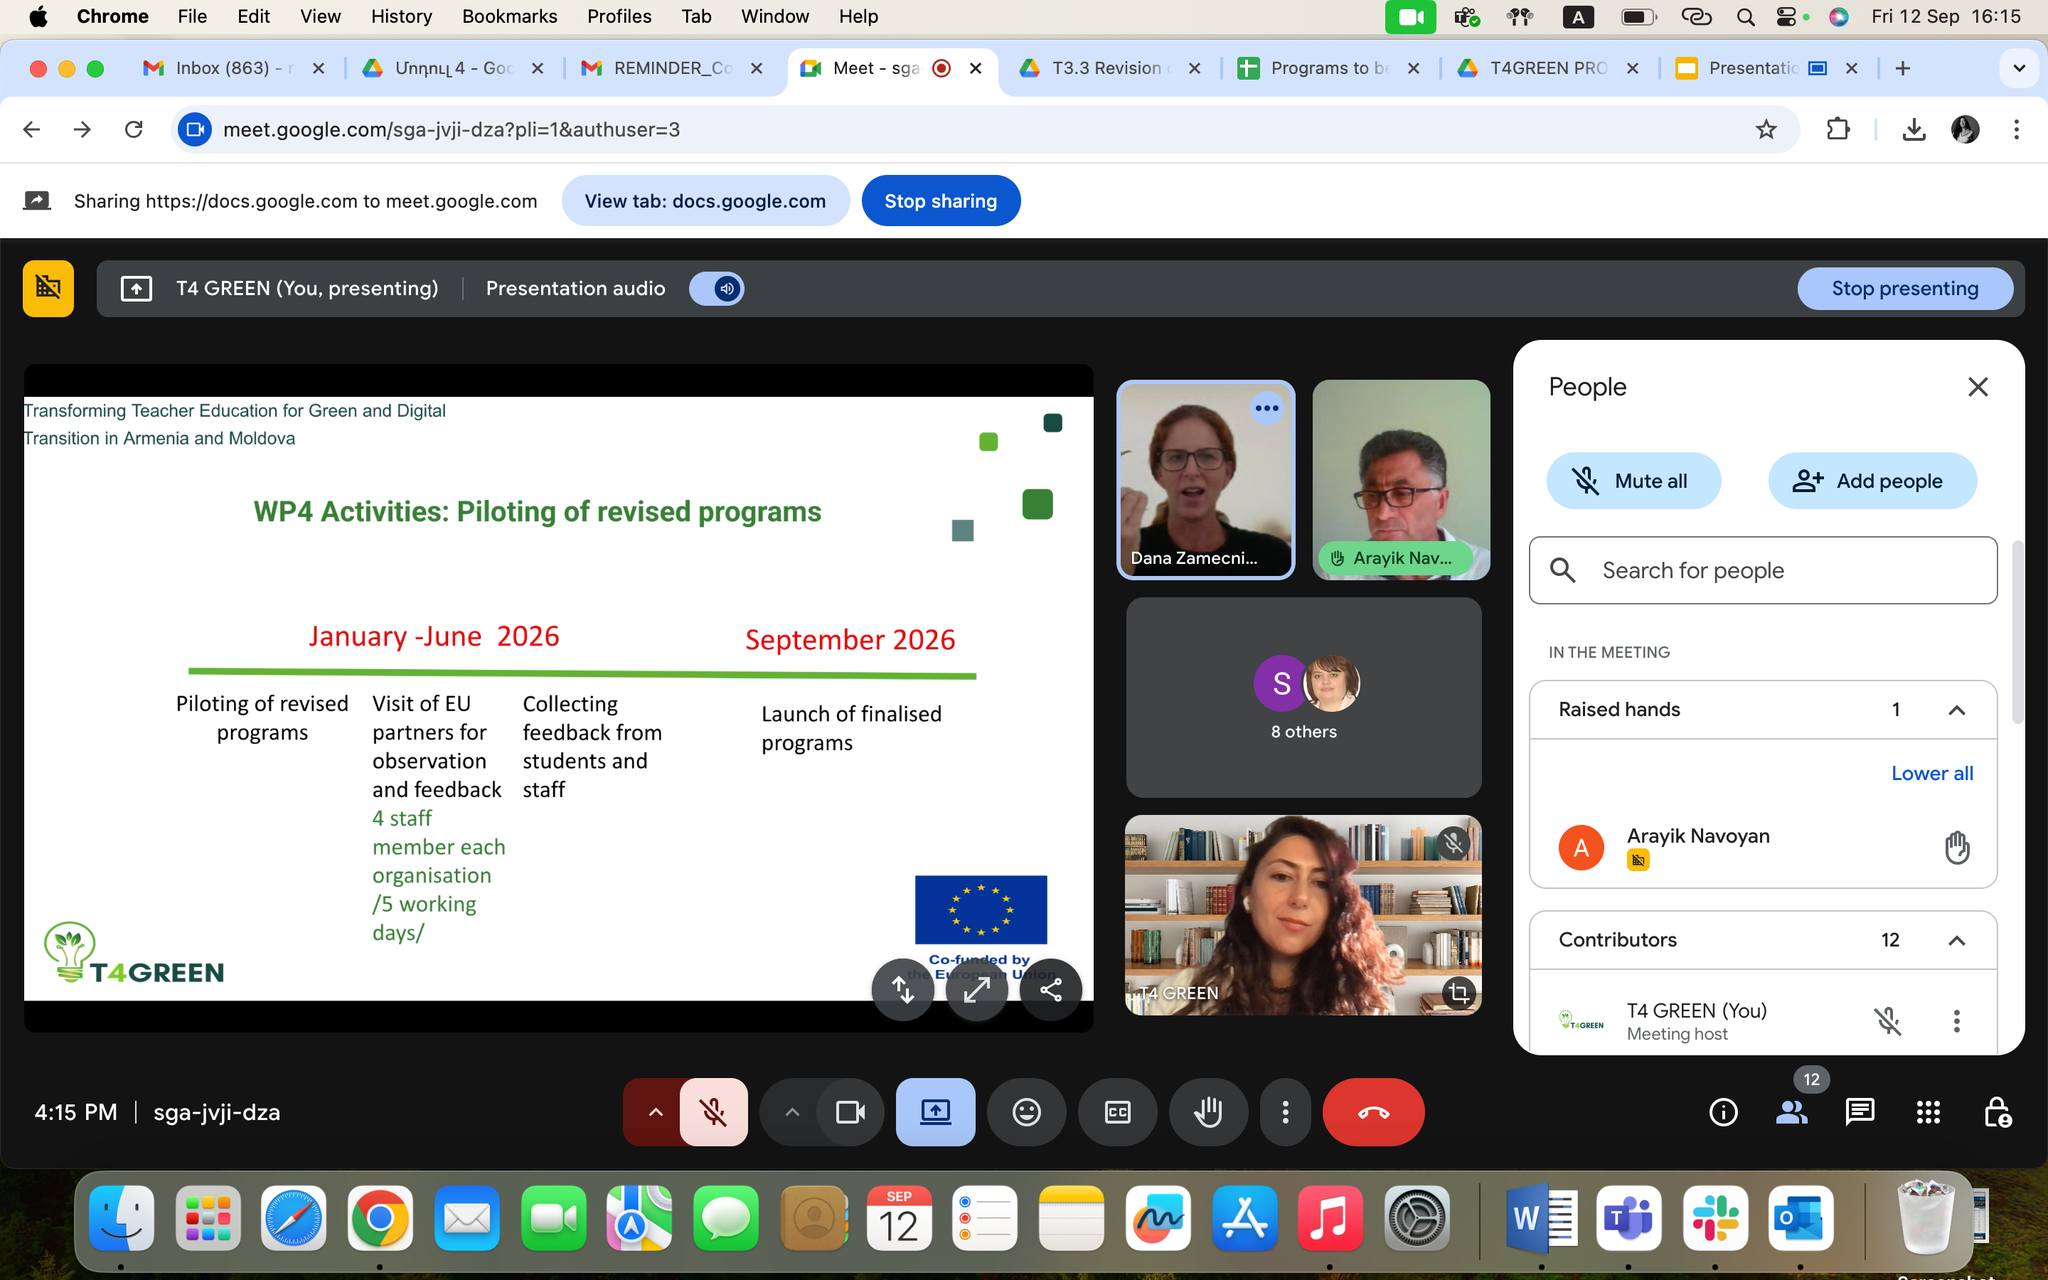Screen dimensions: 2048x1280
Task: Open audio settings arrow beside microphone
Action: click(x=655, y=1112)
